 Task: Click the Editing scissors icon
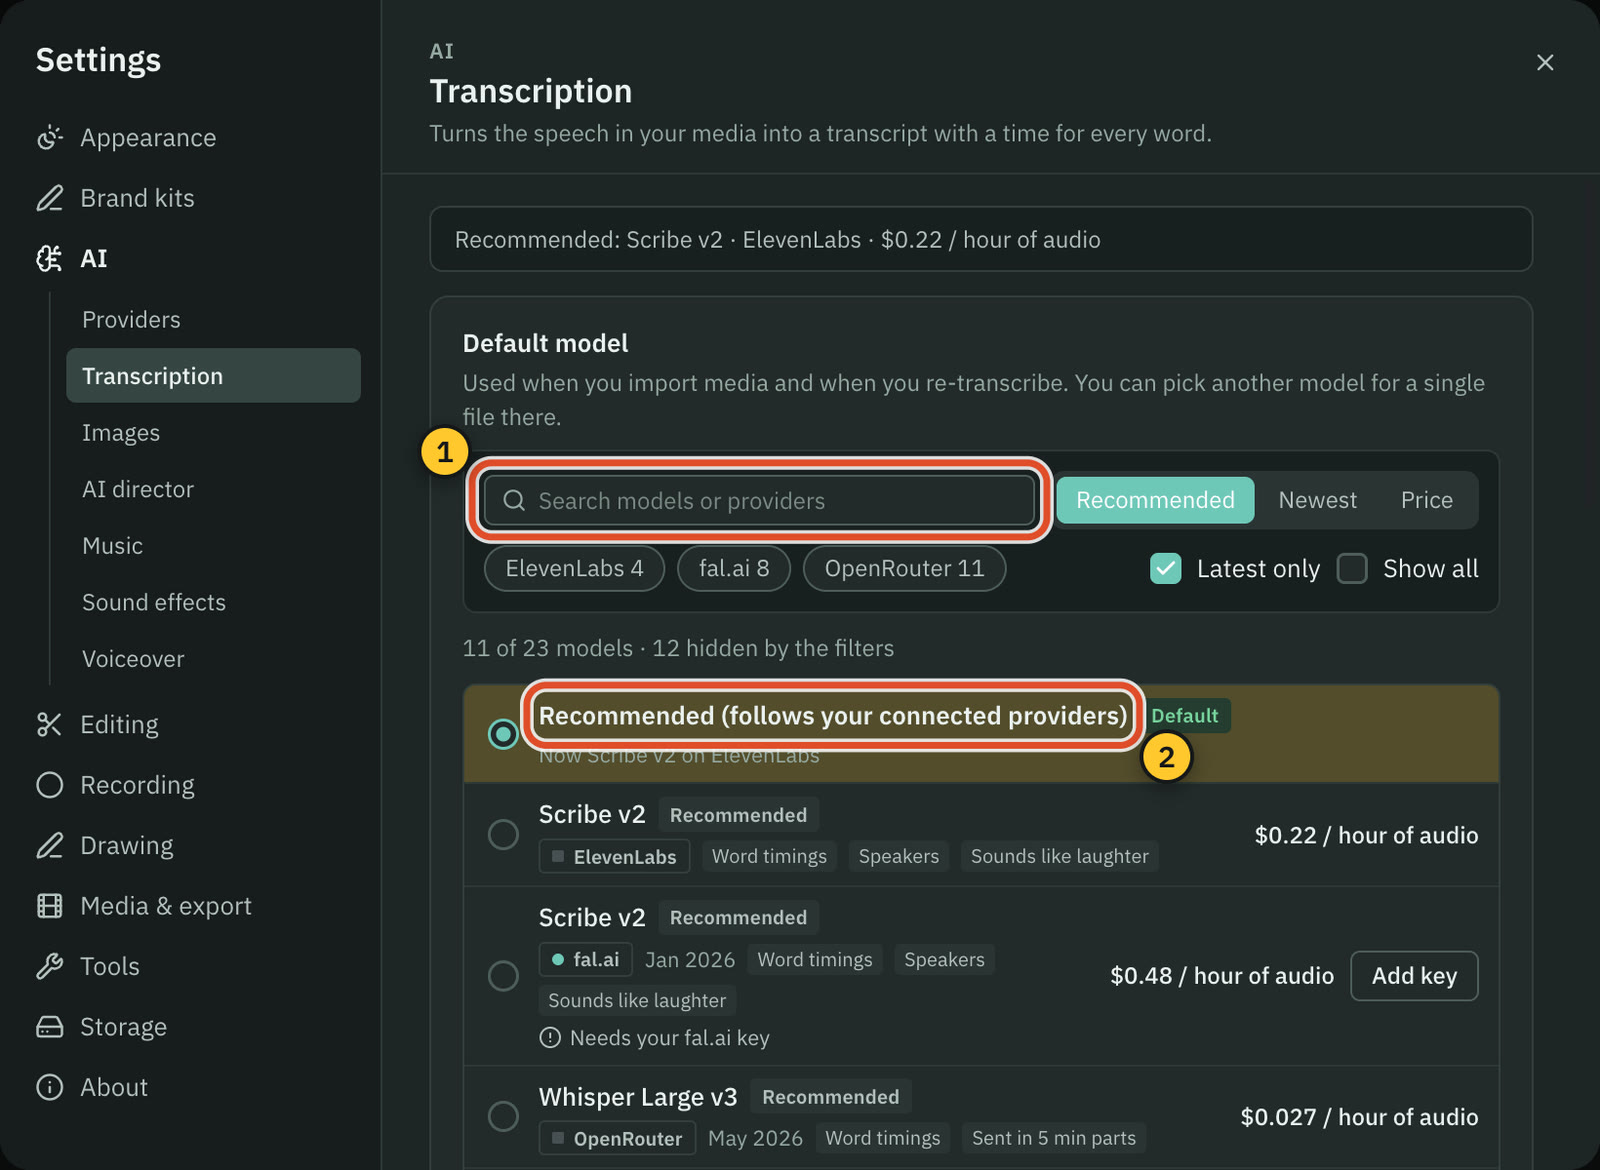[49, 725]
